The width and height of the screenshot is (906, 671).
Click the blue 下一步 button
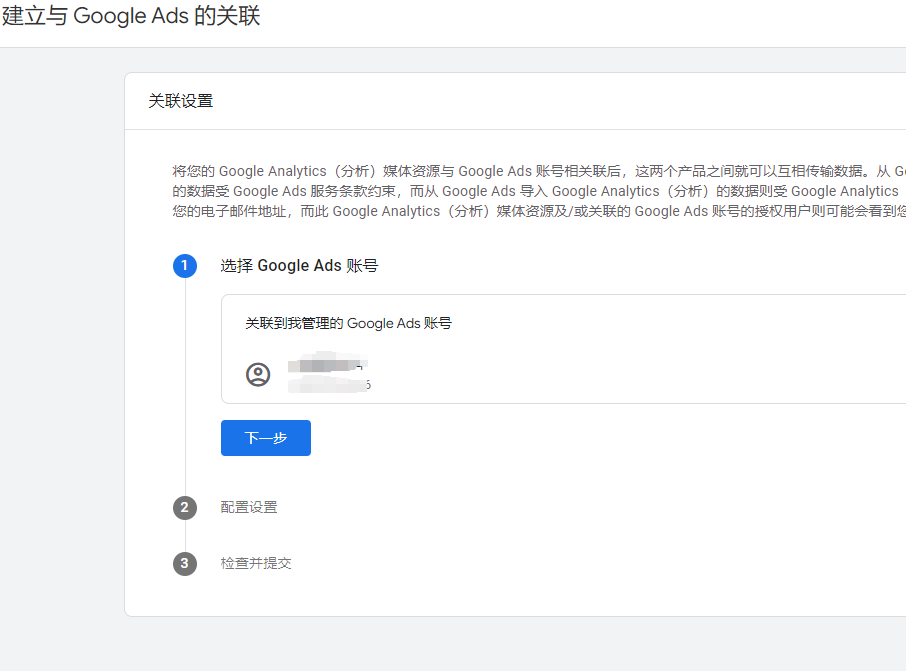(266, 438)
